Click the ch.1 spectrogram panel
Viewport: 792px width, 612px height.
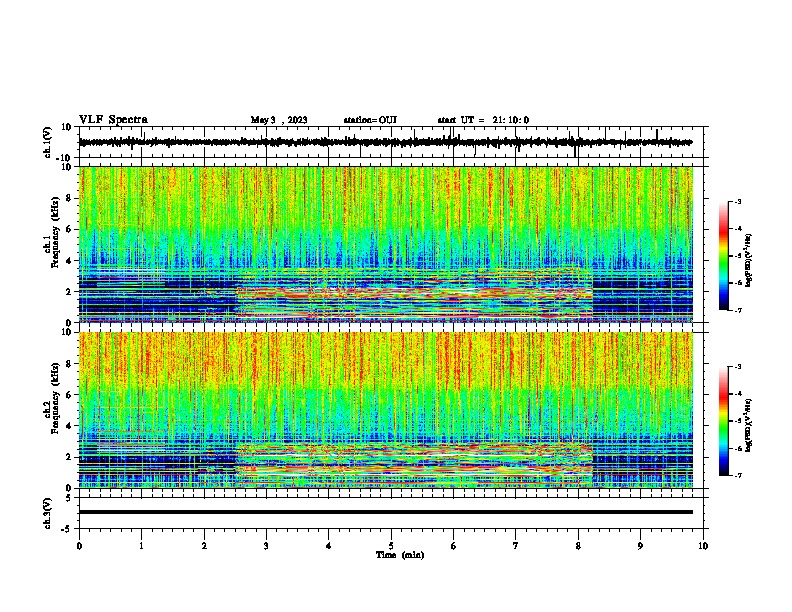(x=385, y=244)
